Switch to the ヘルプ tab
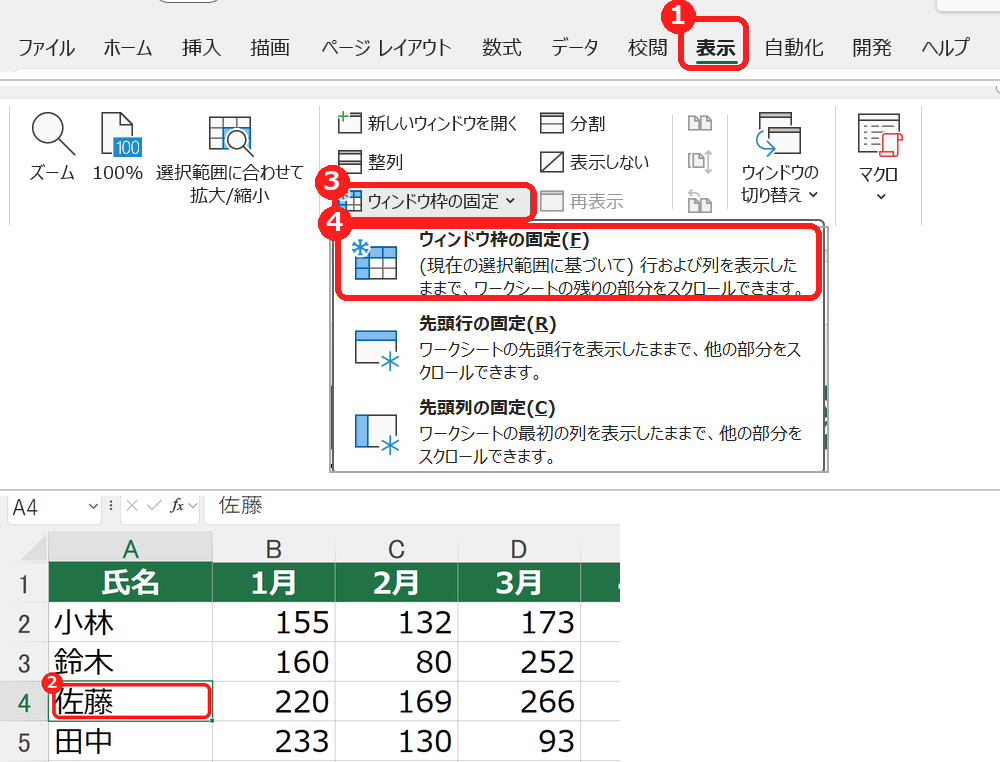 coord(945,48)
